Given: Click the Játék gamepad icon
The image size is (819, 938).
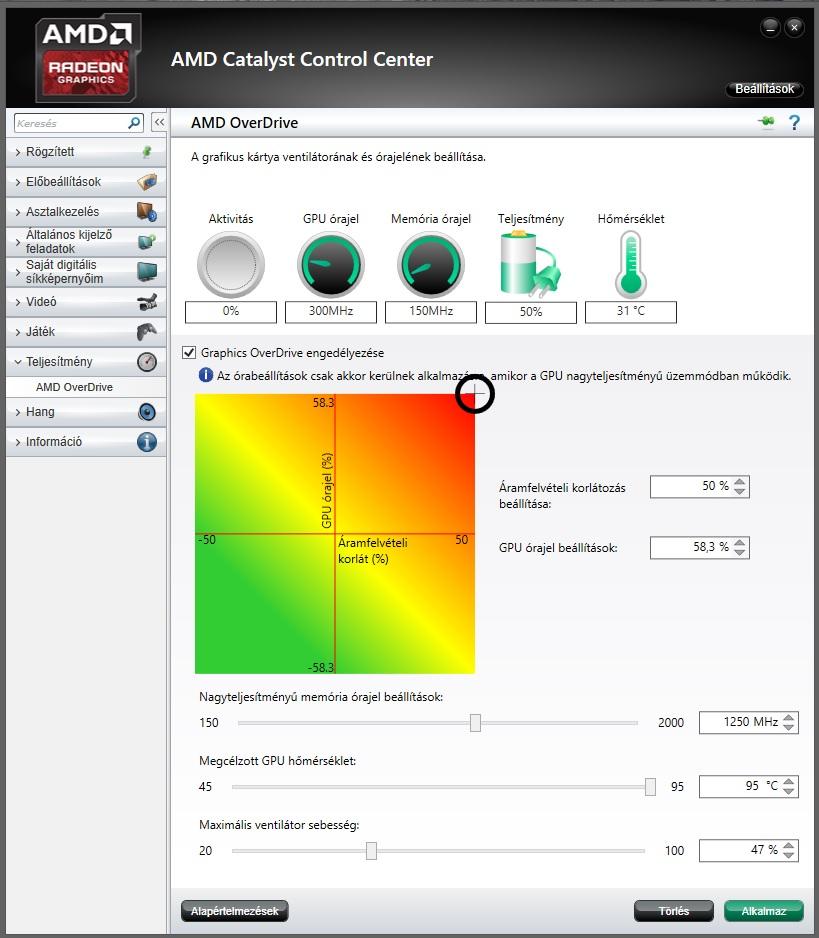Looking at the screenshot, I should click(x=147, y=331).
